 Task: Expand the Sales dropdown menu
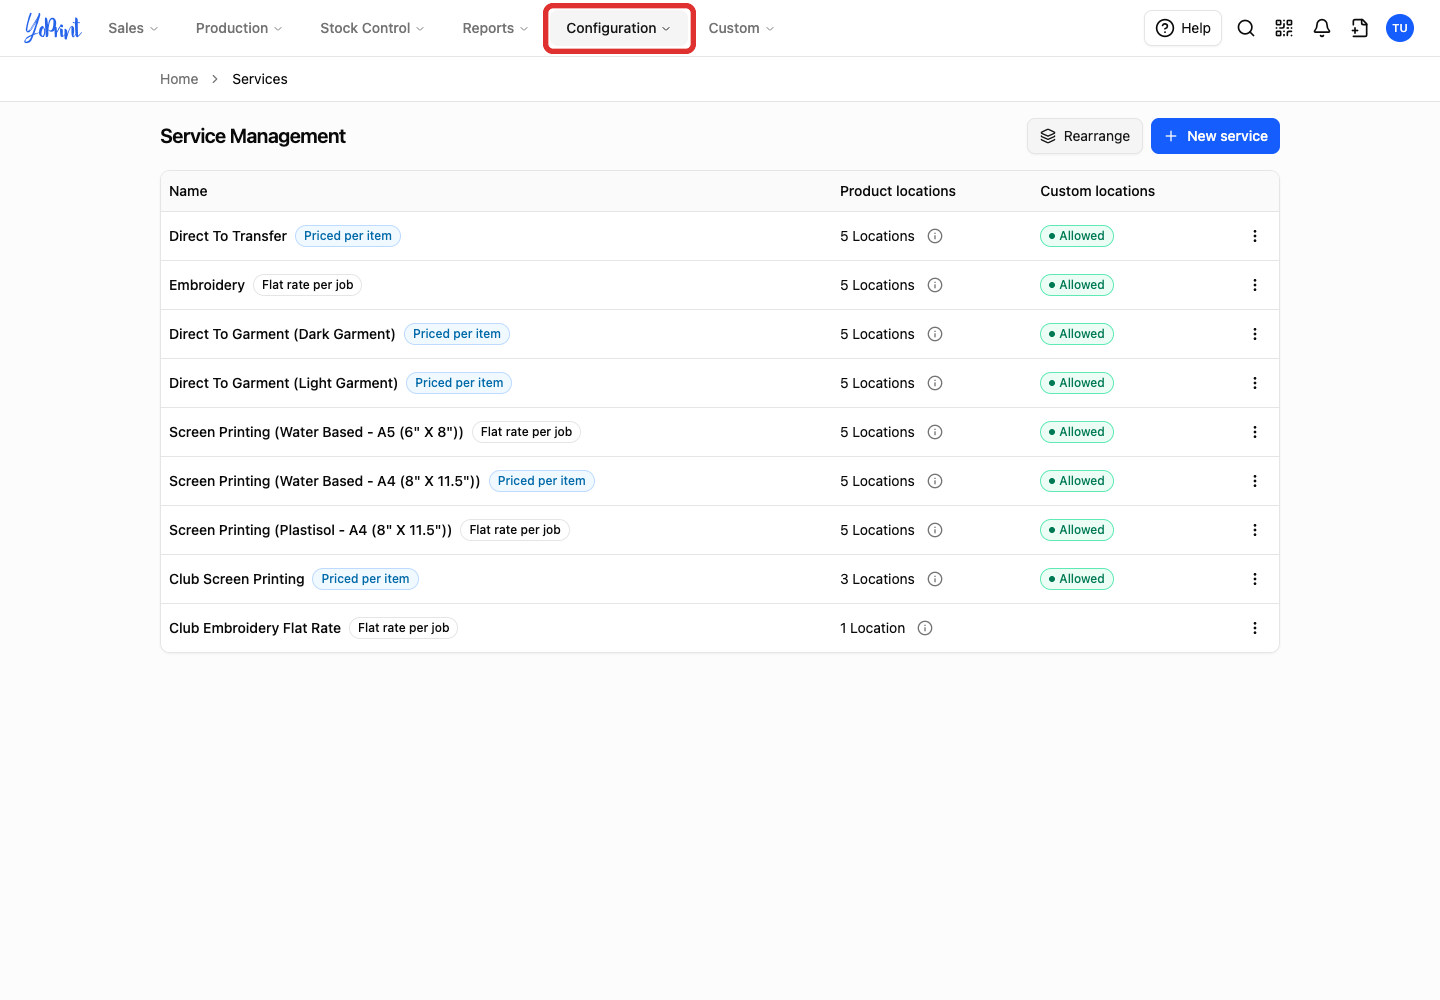133,28
